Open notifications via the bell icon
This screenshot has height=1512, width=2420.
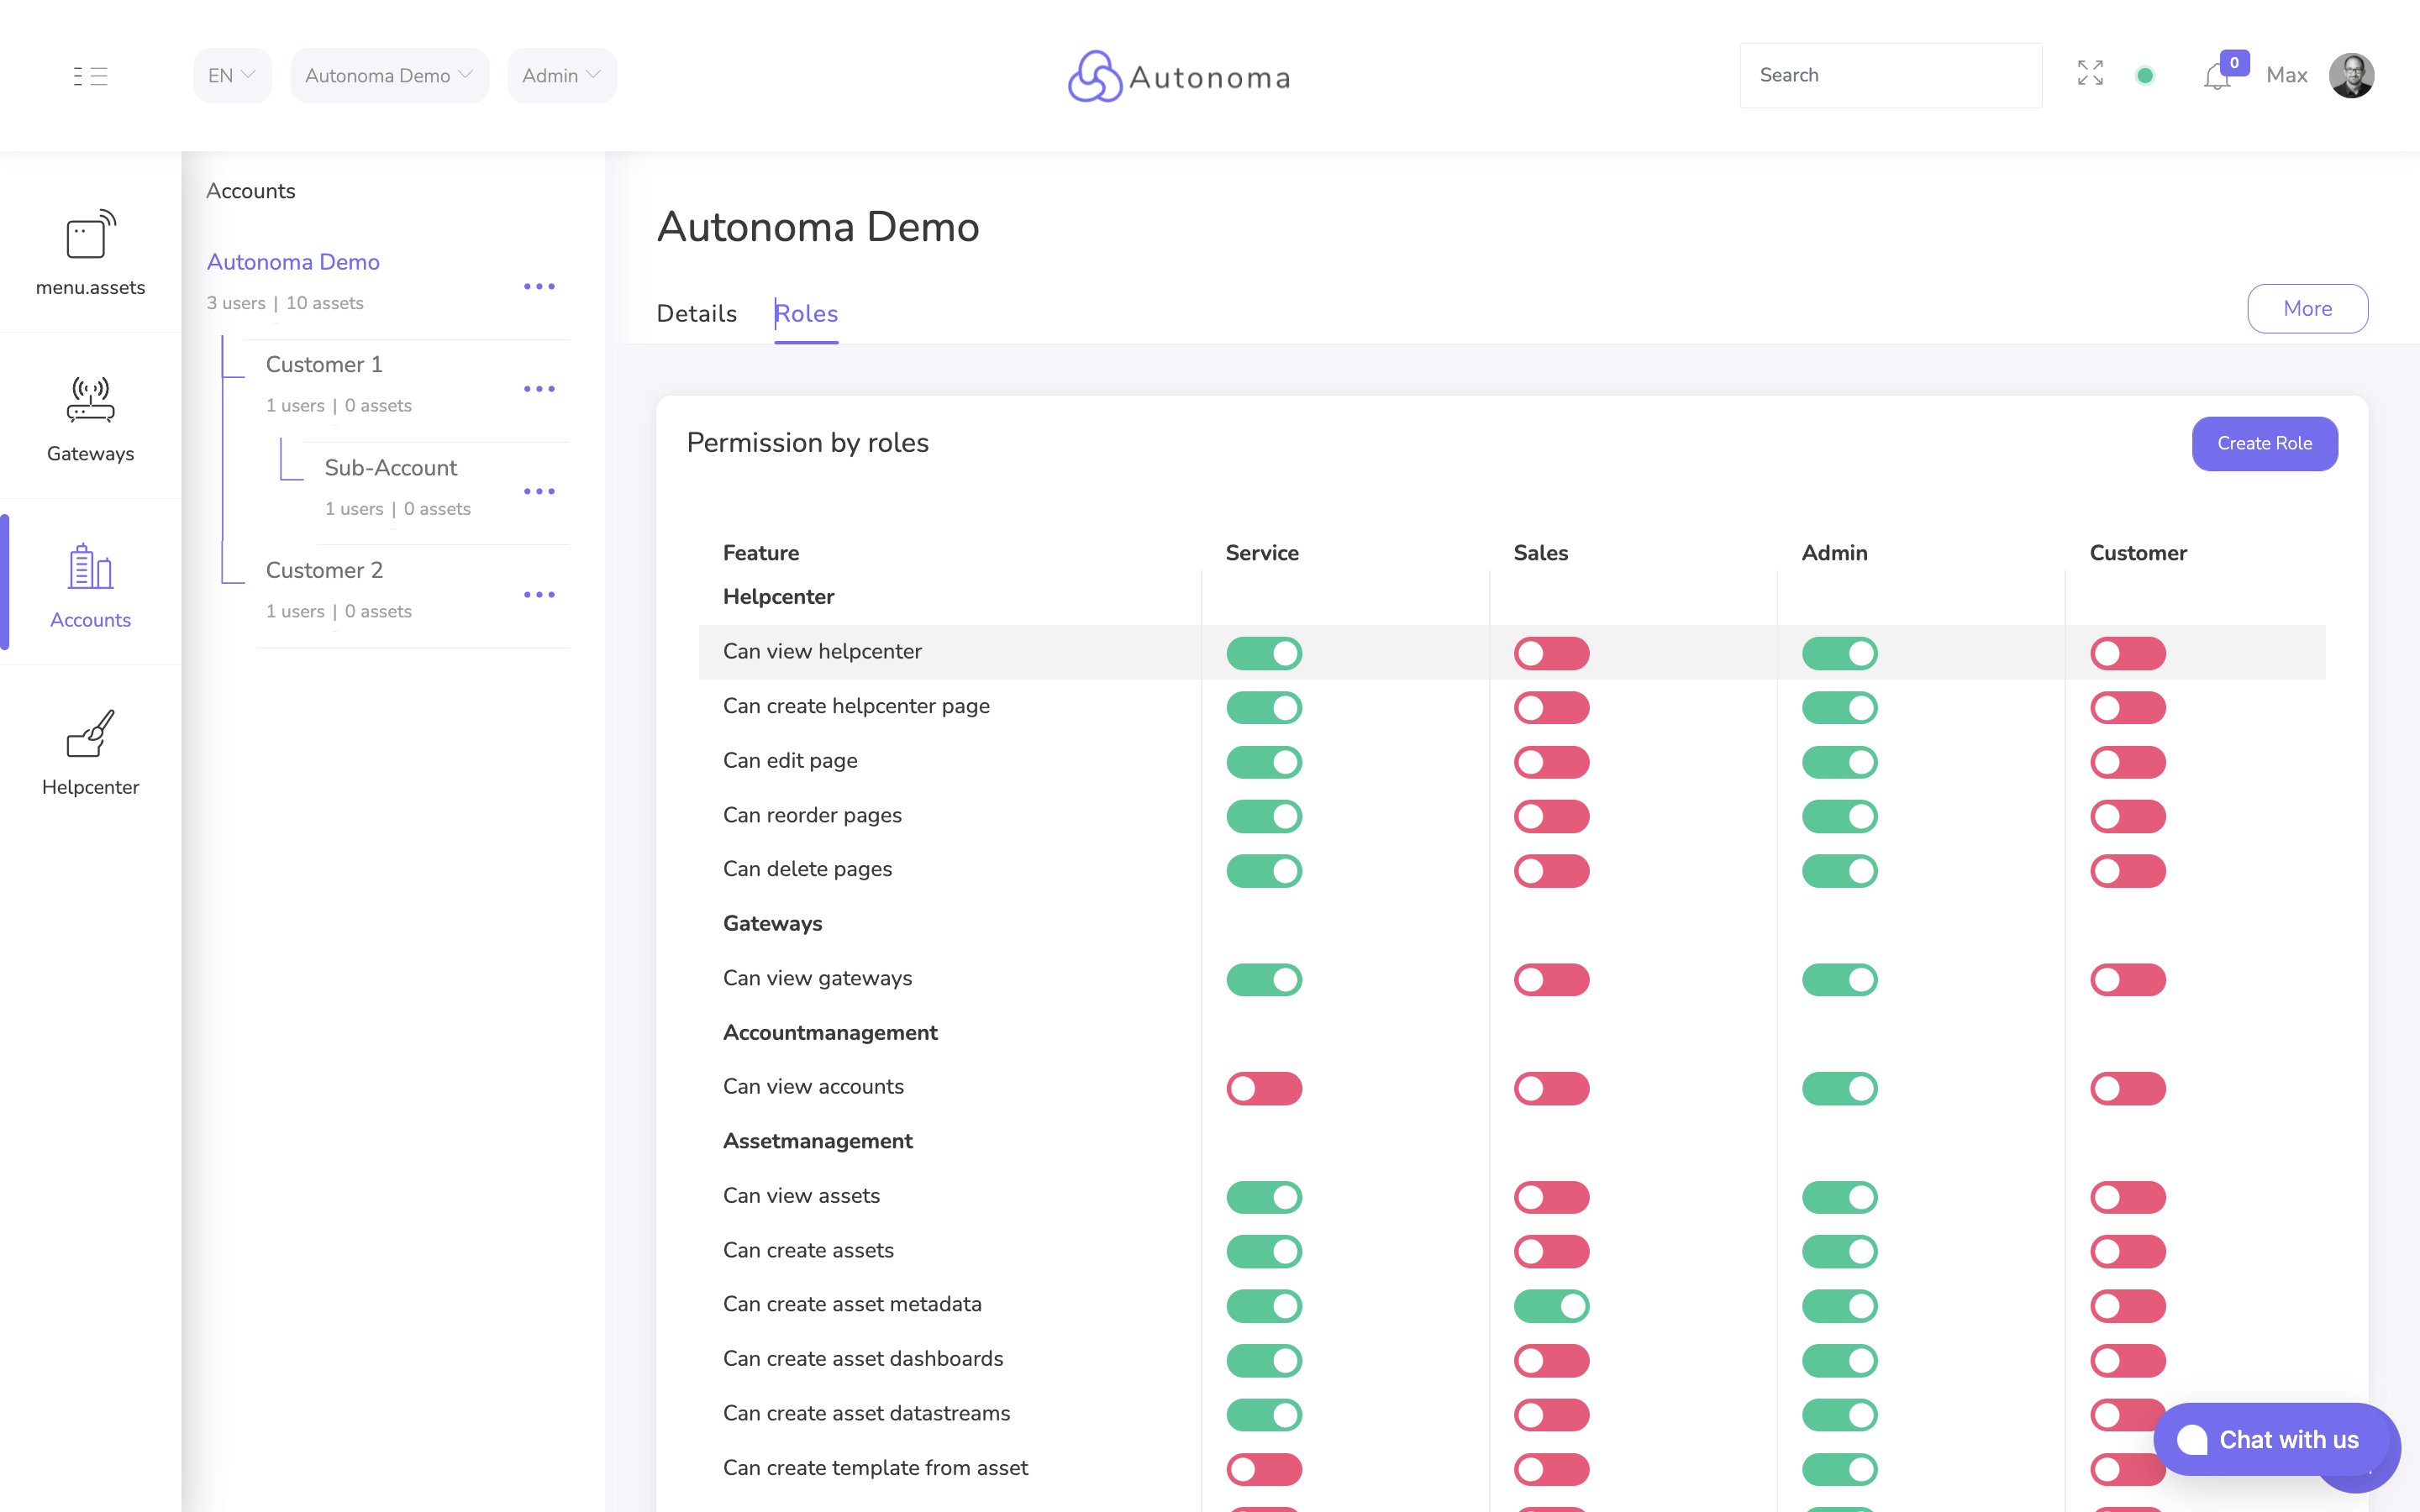pos(2219,76)
